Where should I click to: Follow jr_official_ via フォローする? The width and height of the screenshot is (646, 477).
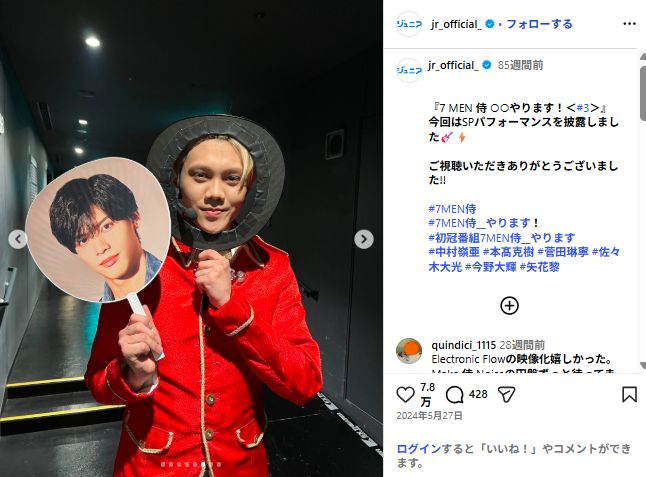(539, 24)
